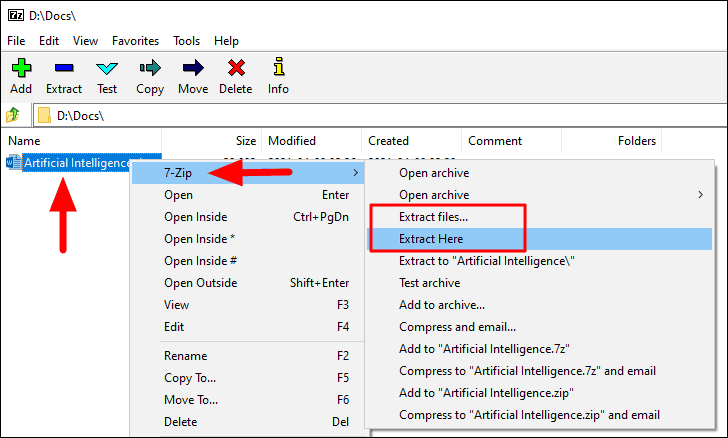Viewport: 728px width, 438px height.
Task: Choose Move To... in context menu
Action: point(248,400)
